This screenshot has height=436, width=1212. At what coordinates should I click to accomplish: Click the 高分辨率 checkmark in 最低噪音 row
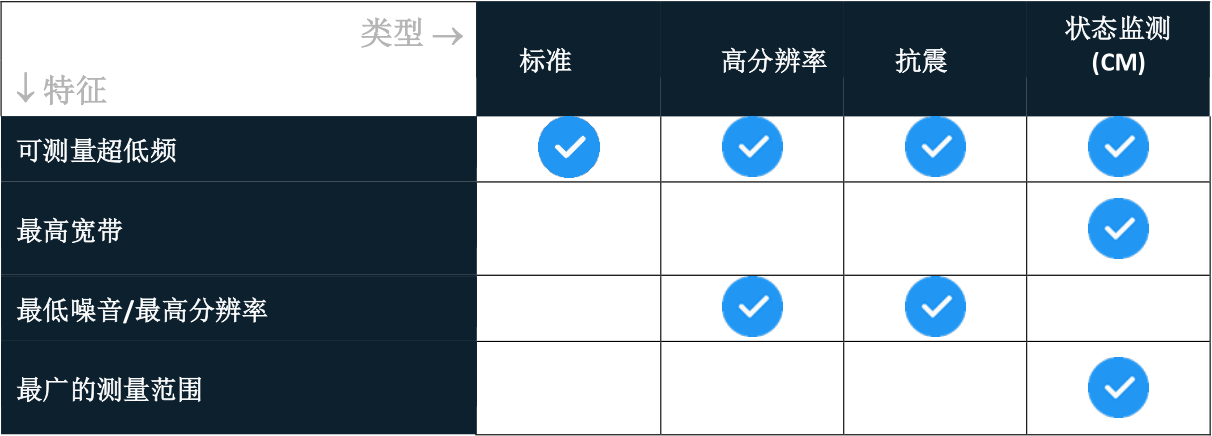click(x=752, y=307)
